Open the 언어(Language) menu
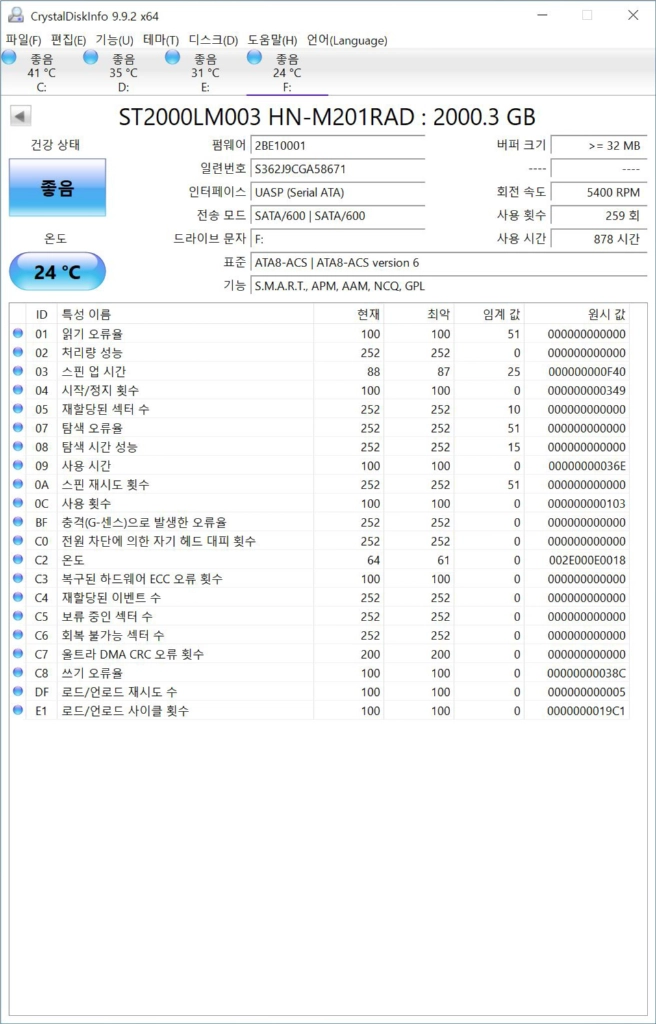Screen dimensions: 656x1024 [x=347, y=40]
